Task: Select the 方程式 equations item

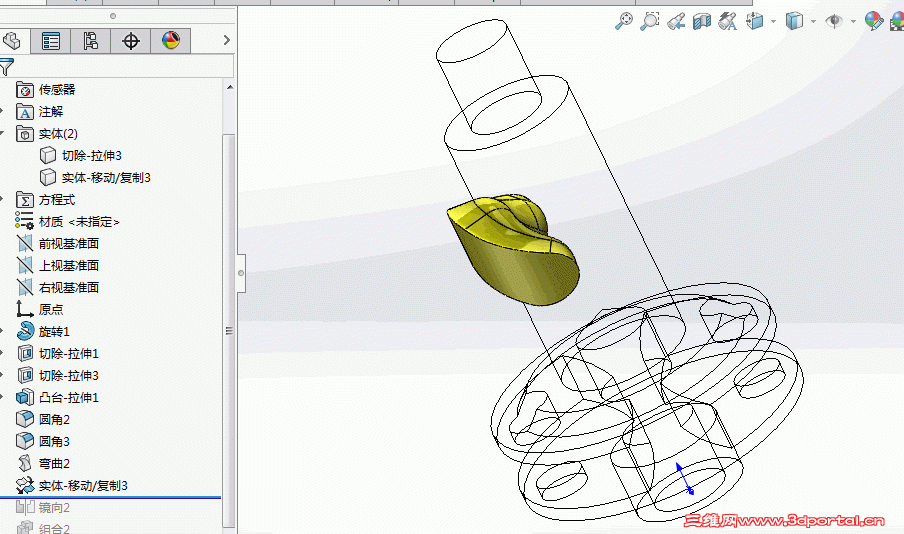Action: pos(46,200)
